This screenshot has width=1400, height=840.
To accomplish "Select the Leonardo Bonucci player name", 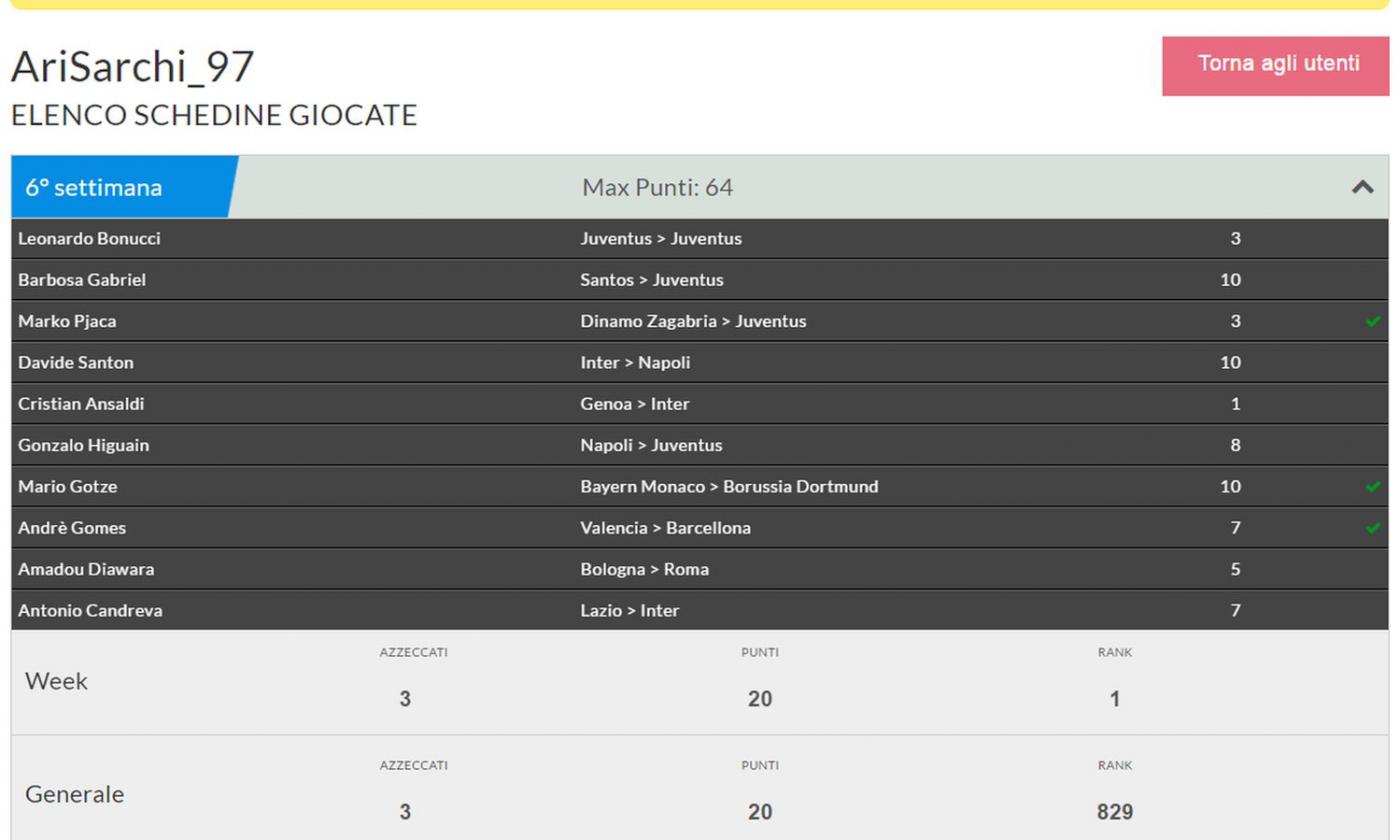I will click(89, 238).
